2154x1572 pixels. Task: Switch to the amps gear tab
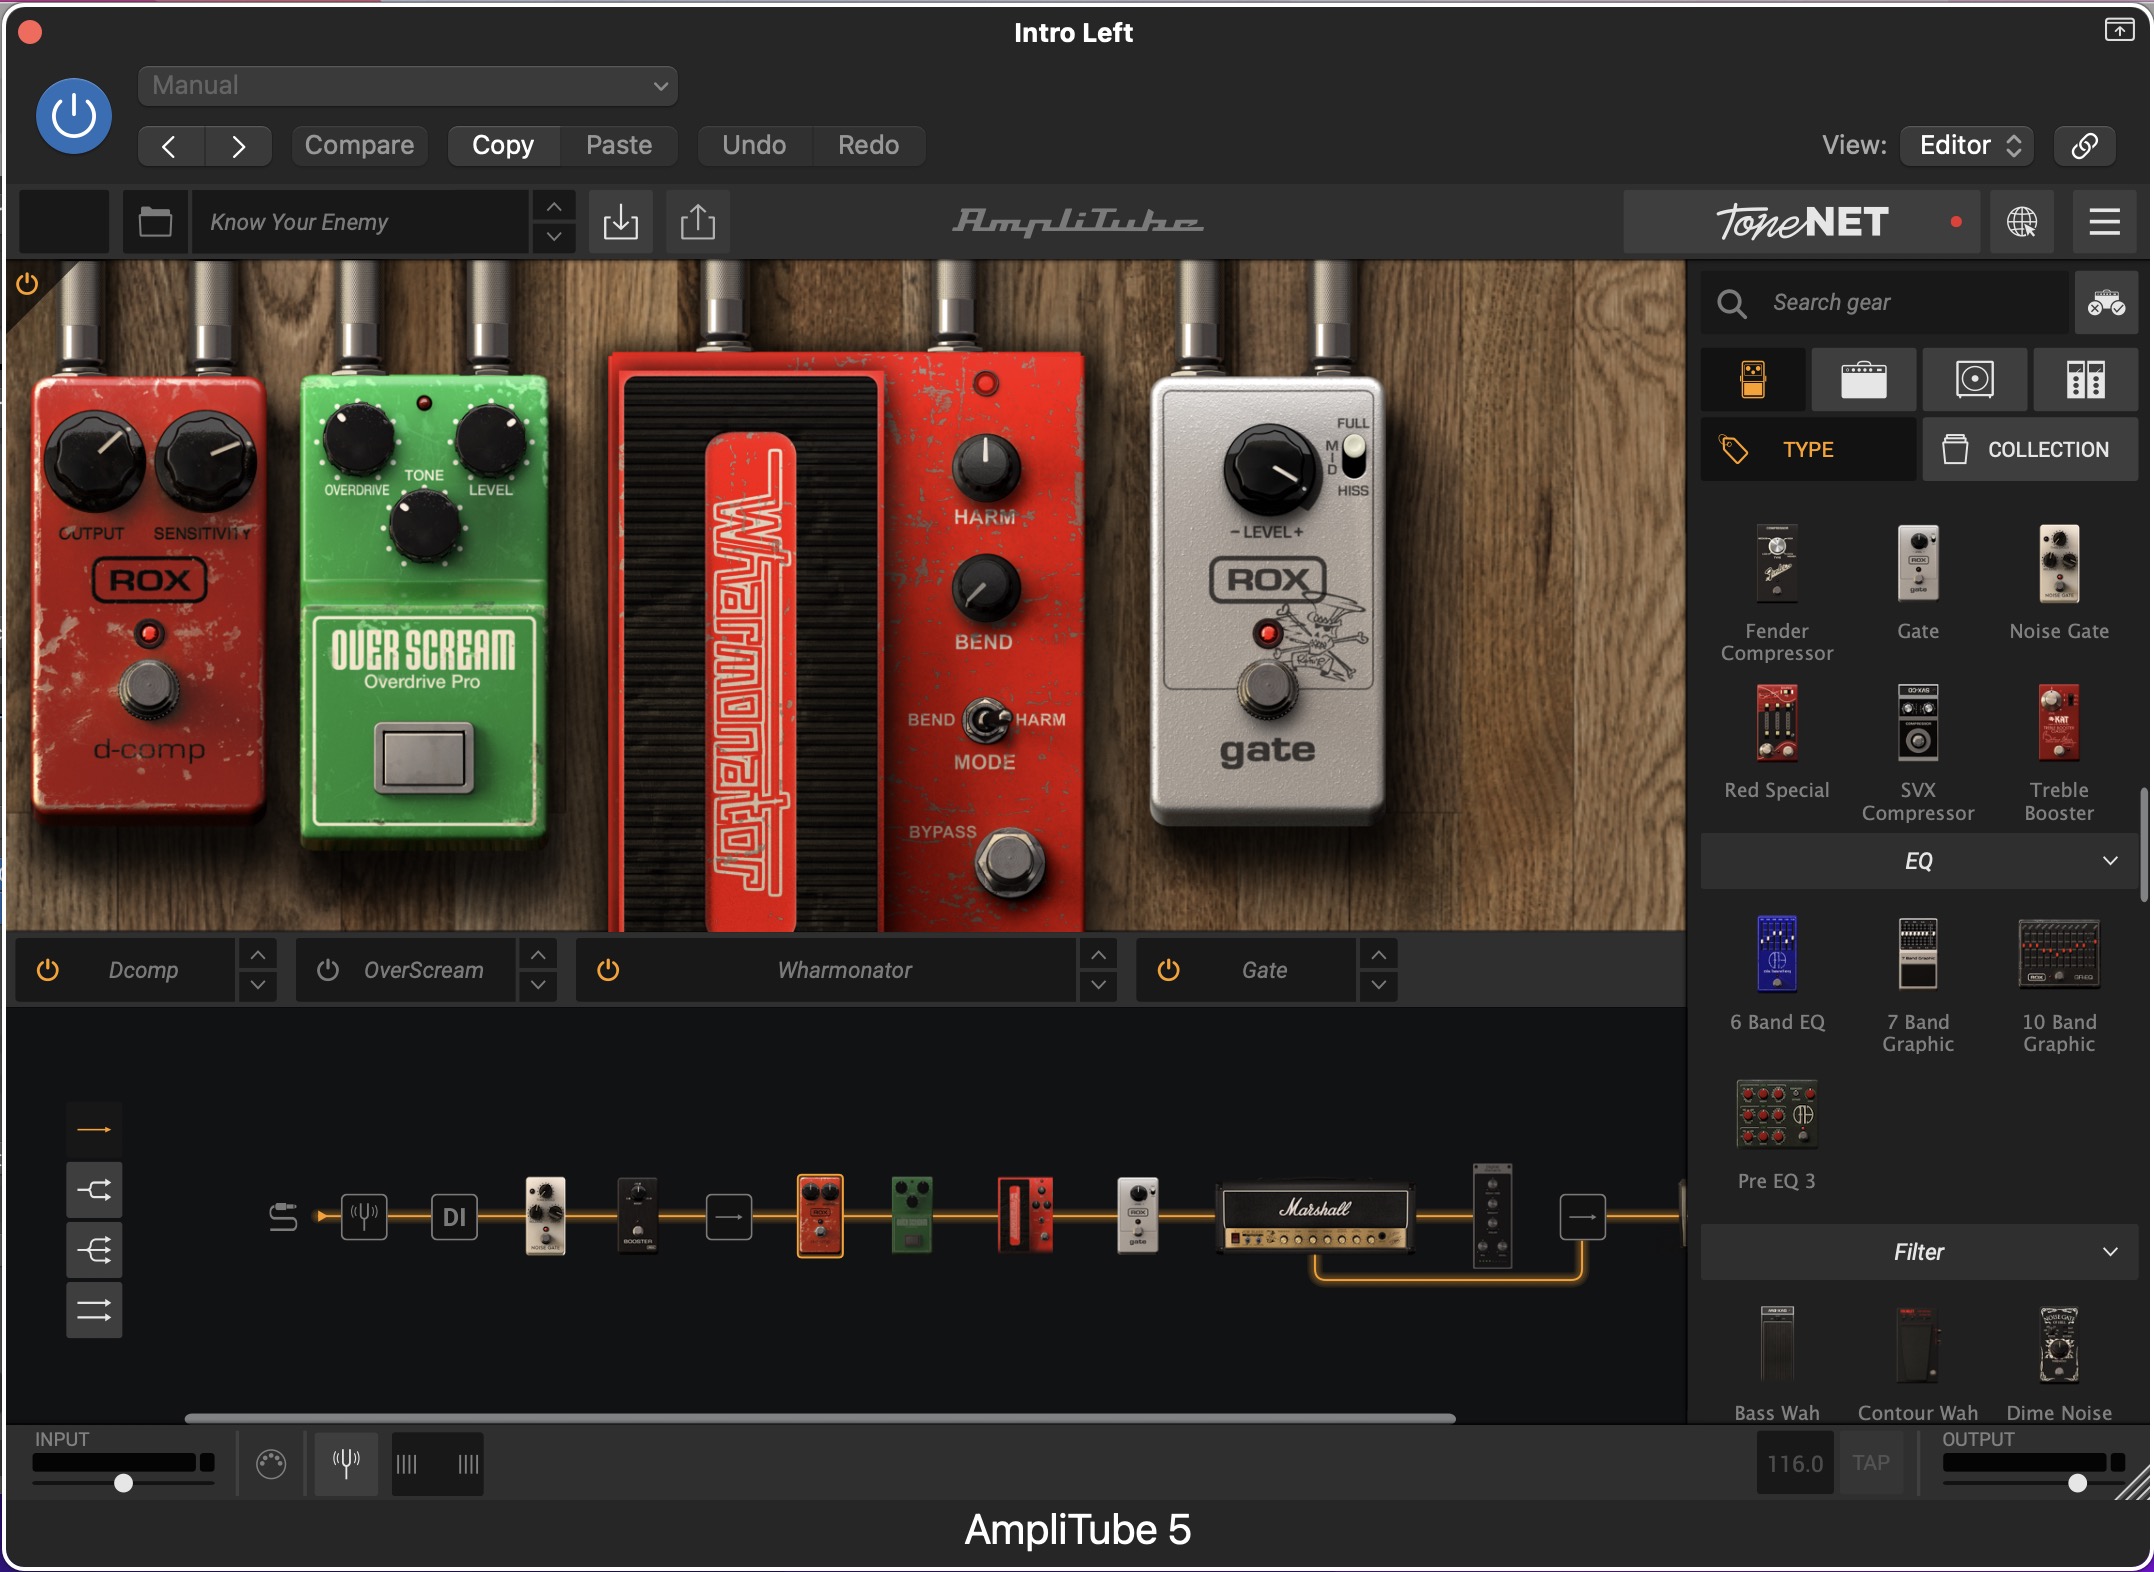pyautogui.click(x=1864, y=380)
